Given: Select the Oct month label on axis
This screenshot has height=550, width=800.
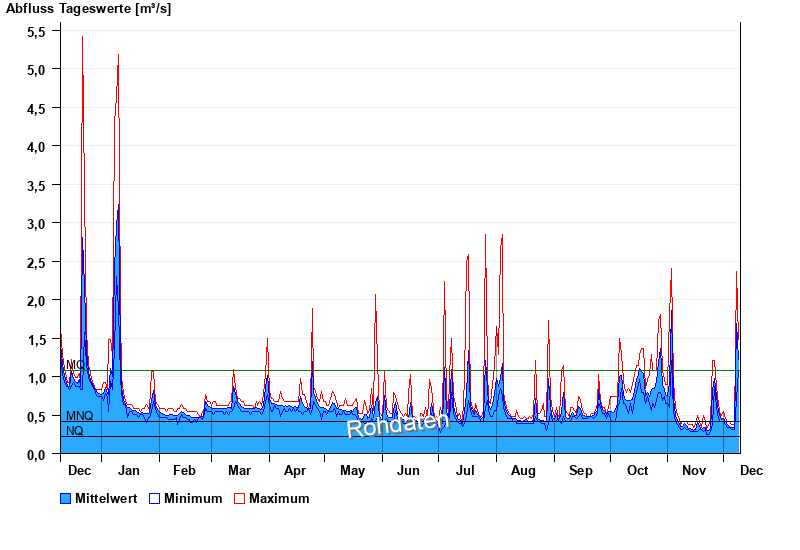Looking at the screenshot, I should coord(637,470).
